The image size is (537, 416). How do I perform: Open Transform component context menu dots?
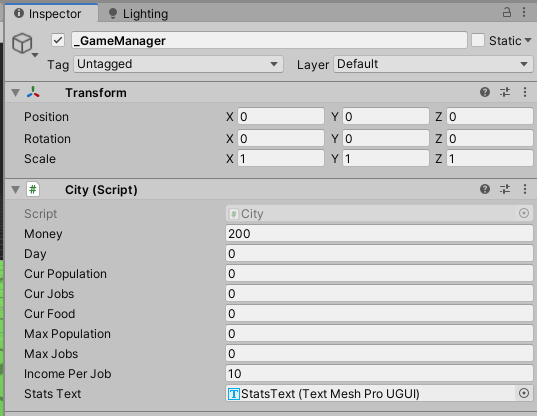(x=525, y=92)
